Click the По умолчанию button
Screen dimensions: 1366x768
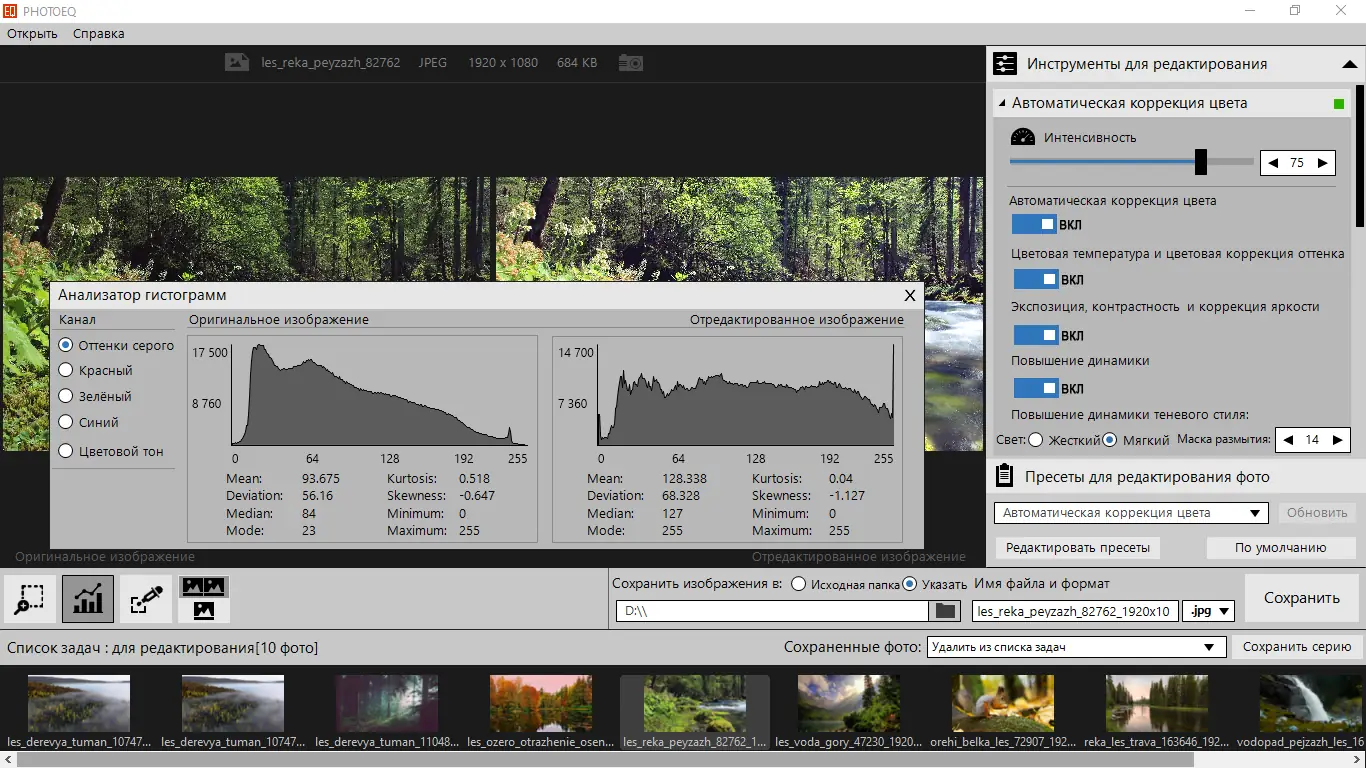coord(1281,548)
